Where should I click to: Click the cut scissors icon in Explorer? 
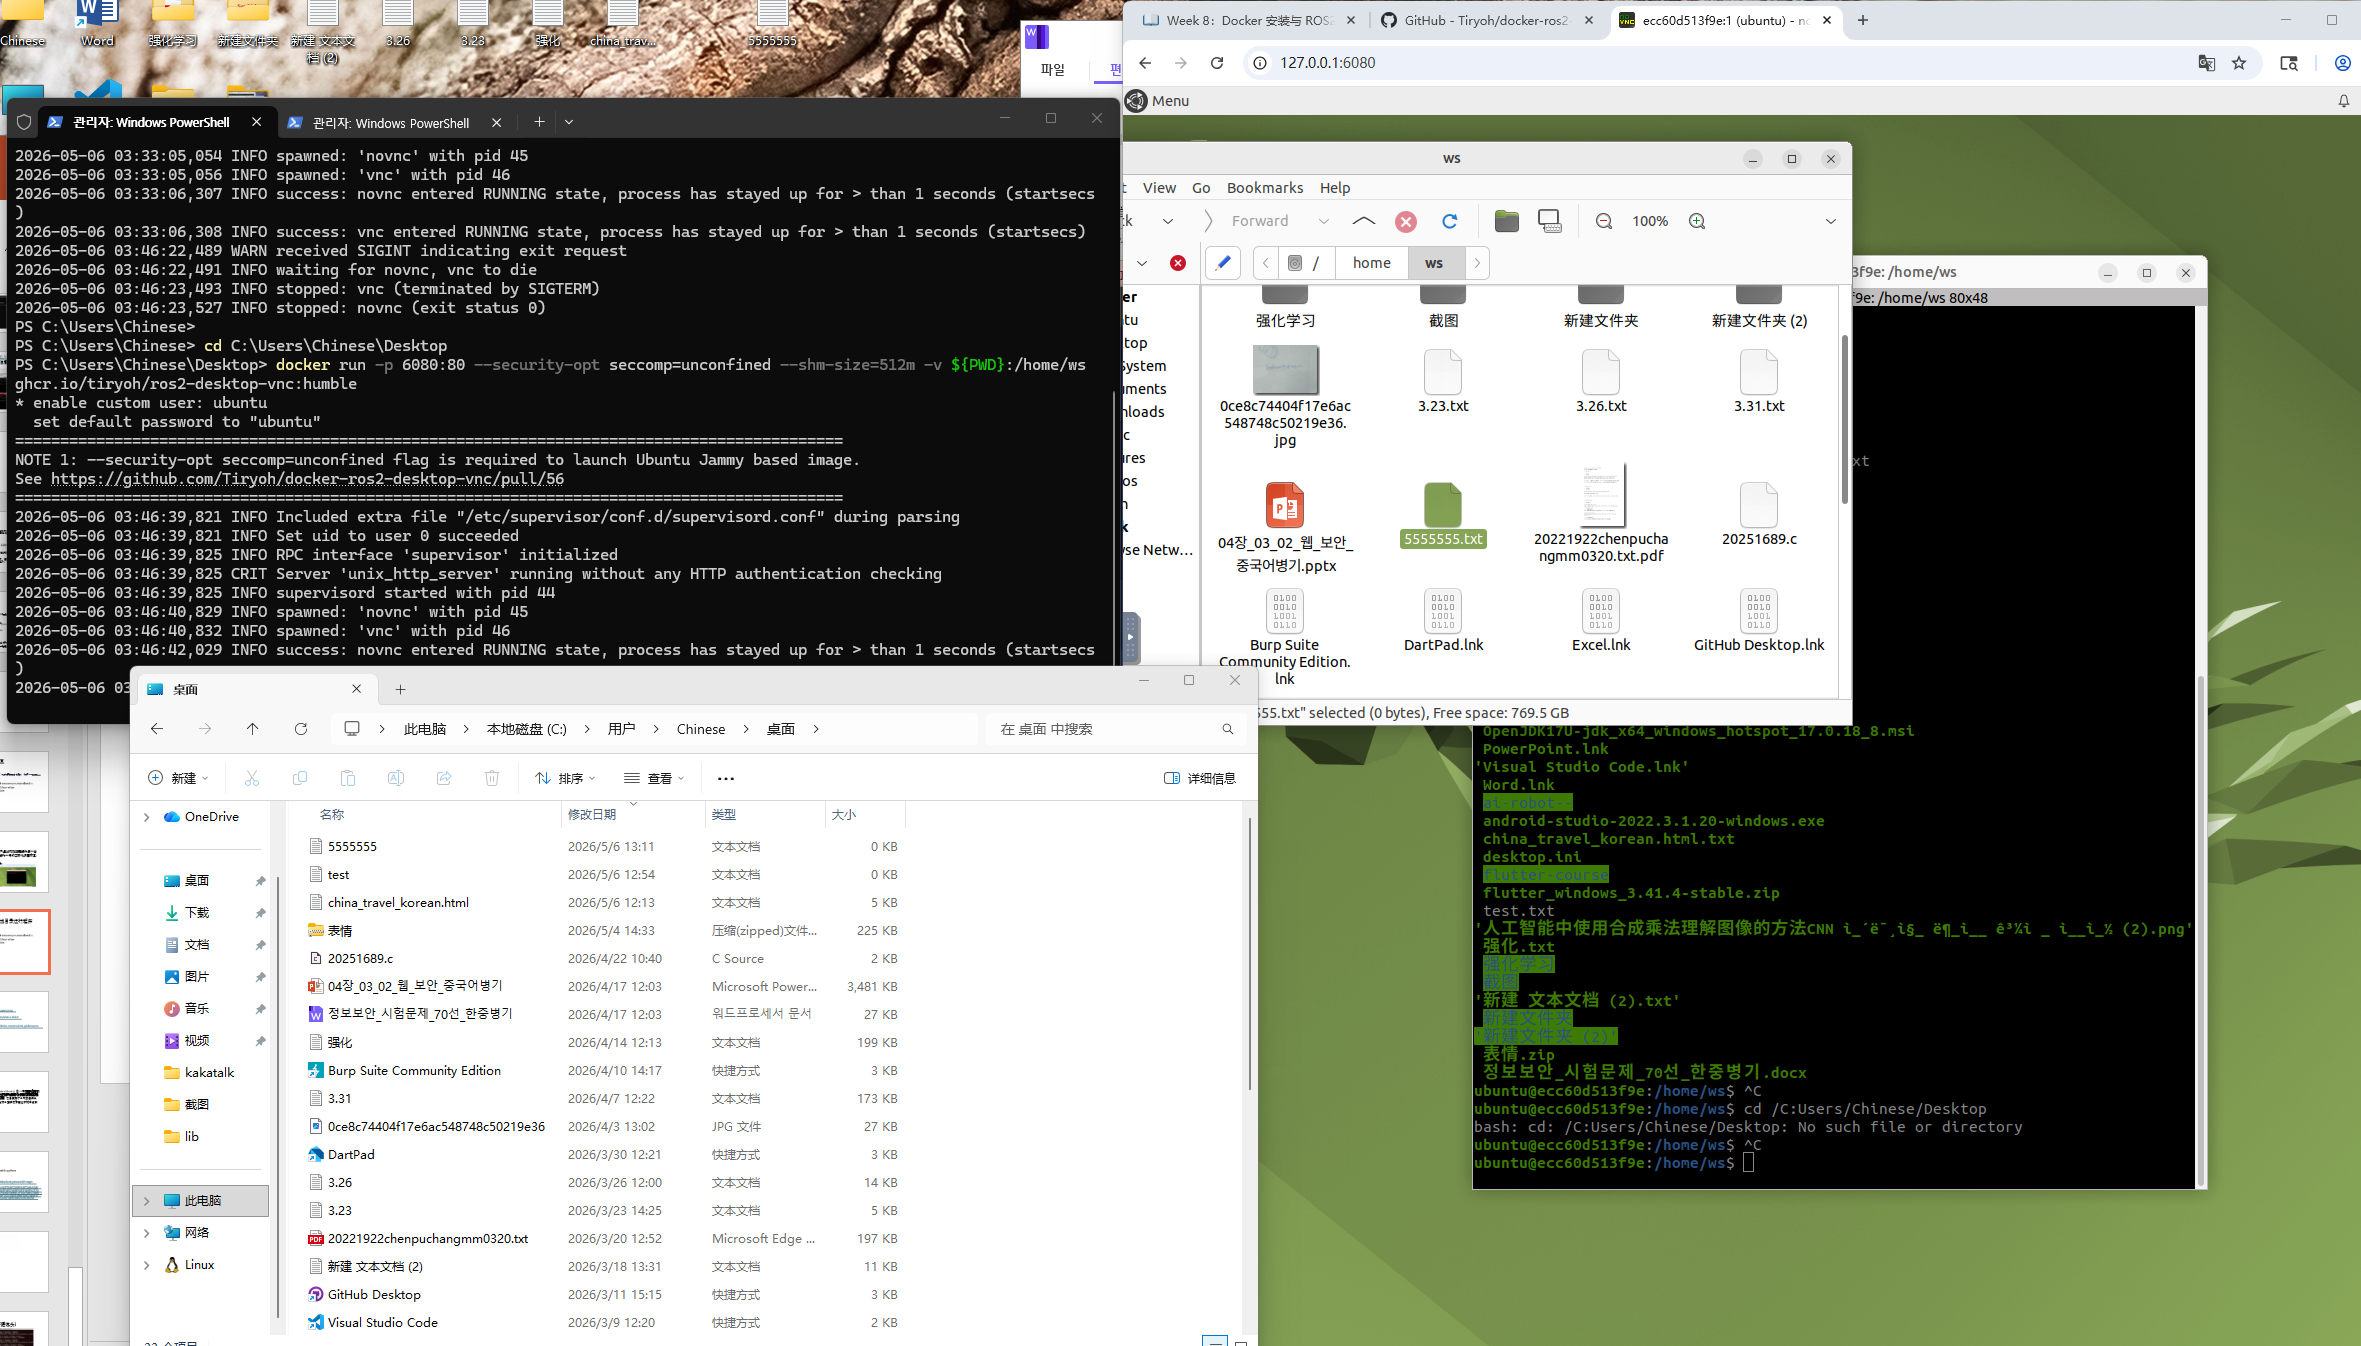tap(252, 778)
